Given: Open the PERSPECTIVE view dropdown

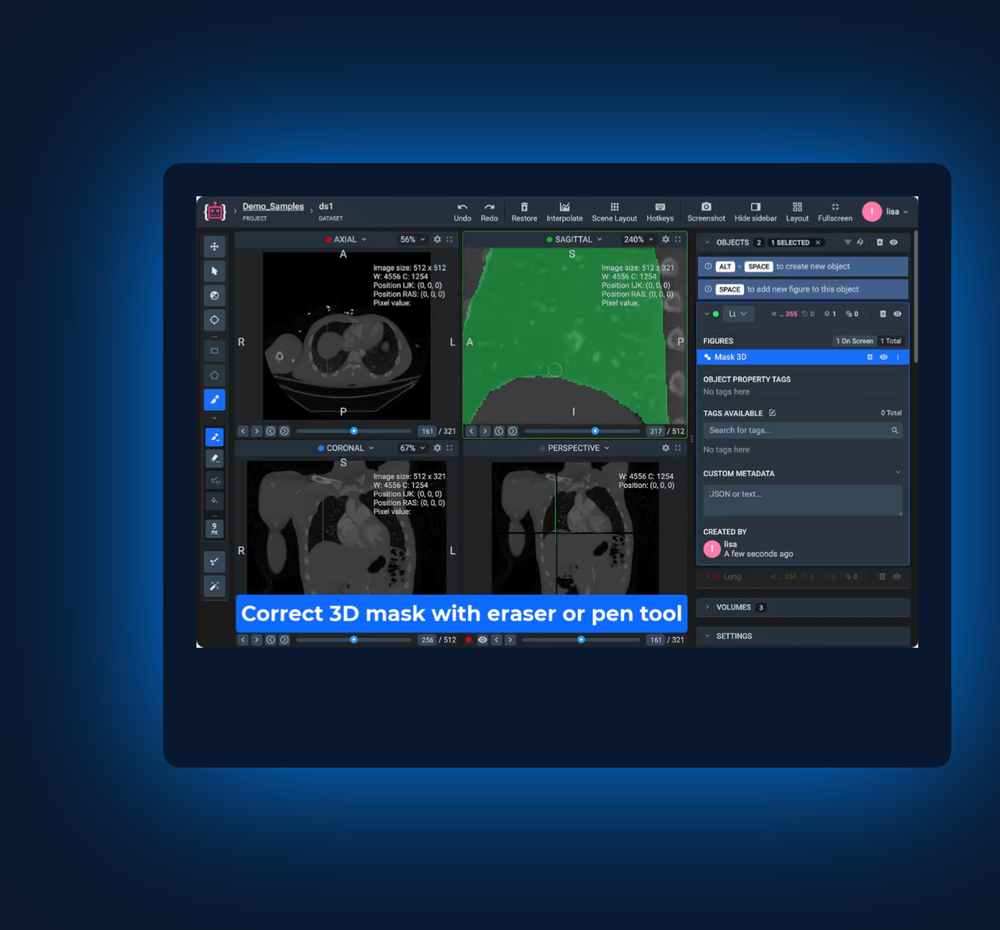Looking at the screenshot, I should click(x=574, y=448).
